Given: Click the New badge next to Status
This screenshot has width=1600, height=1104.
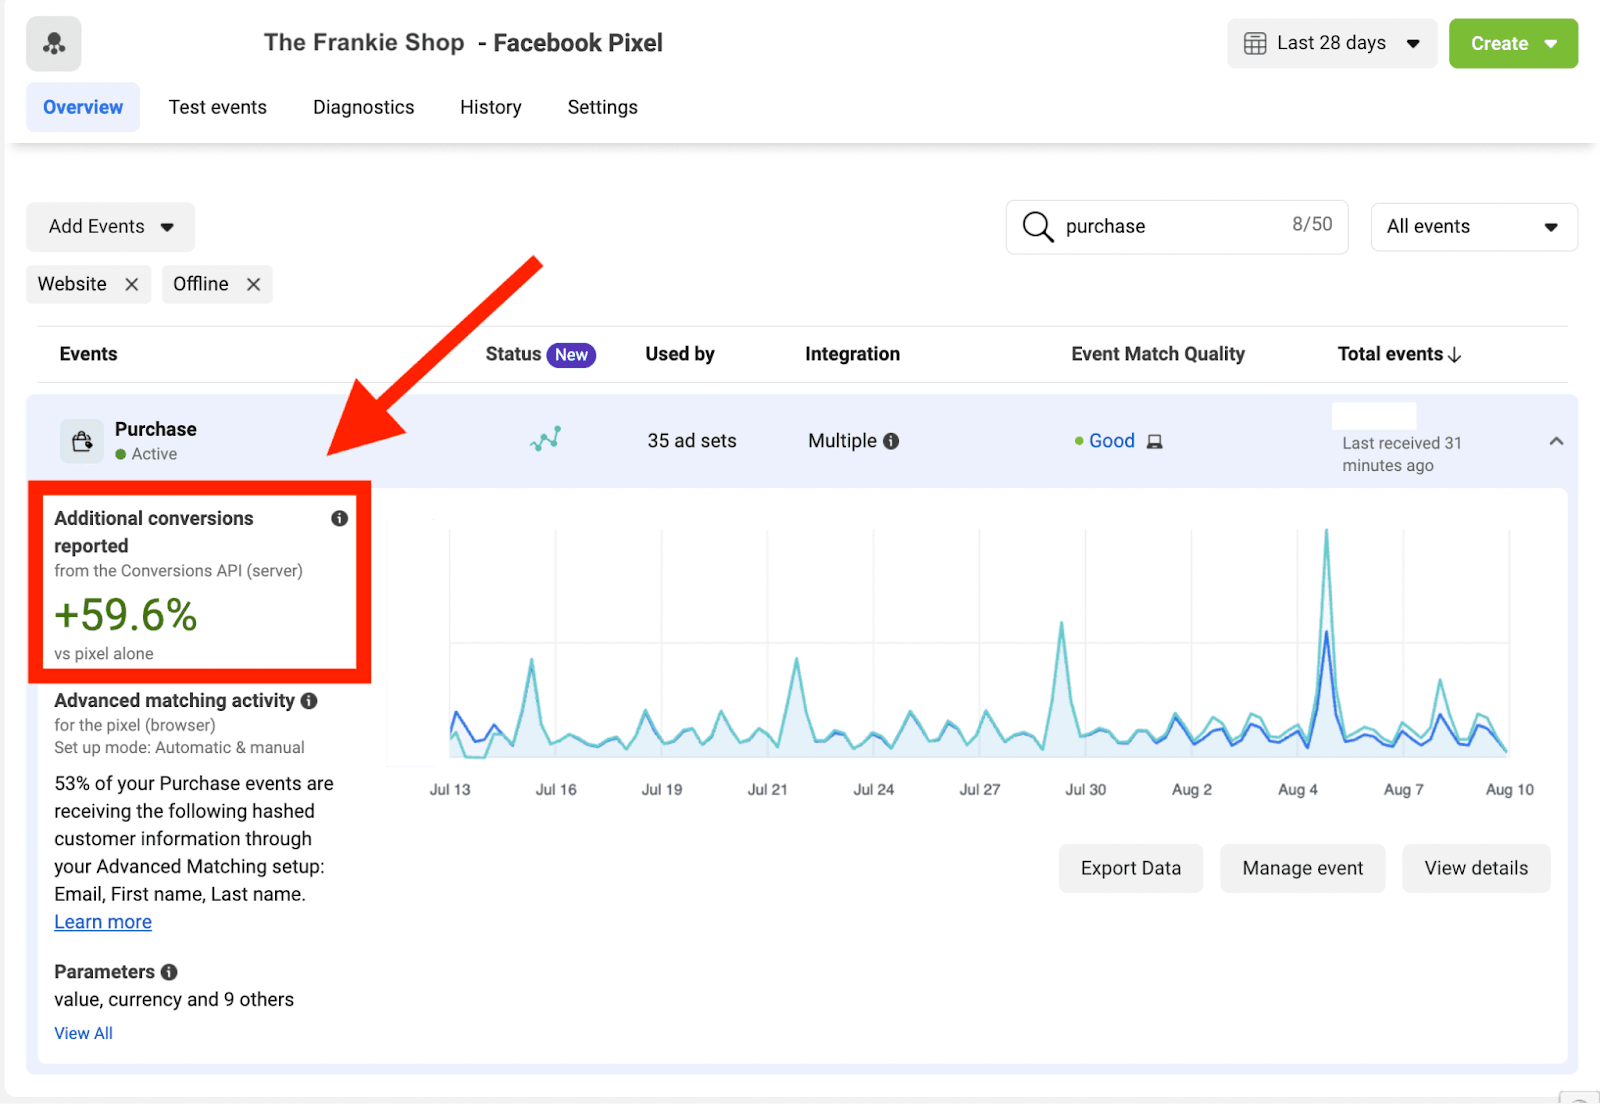Looking at the screenshot, I should click(x=571, y=355).
